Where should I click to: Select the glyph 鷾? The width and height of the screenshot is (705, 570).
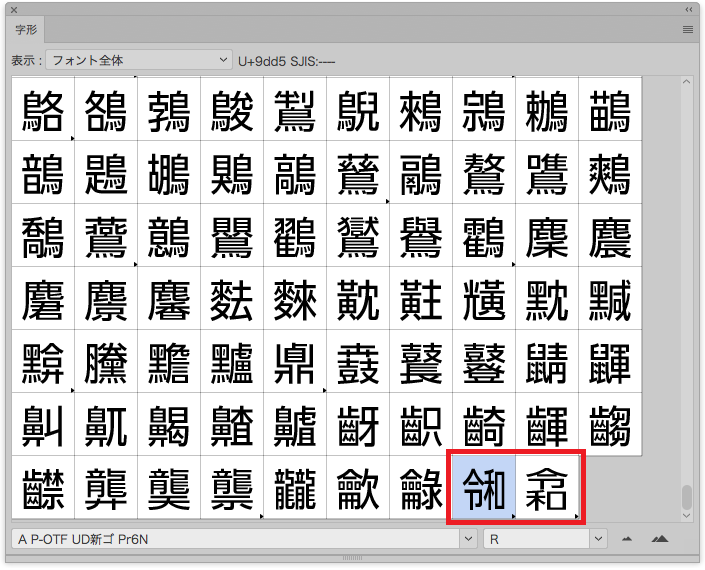click(169, 235)
